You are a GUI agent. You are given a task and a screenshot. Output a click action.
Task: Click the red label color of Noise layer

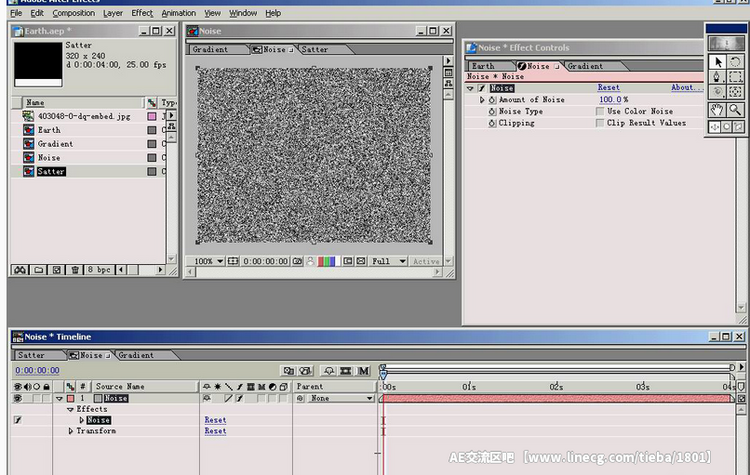click(70, 398)
